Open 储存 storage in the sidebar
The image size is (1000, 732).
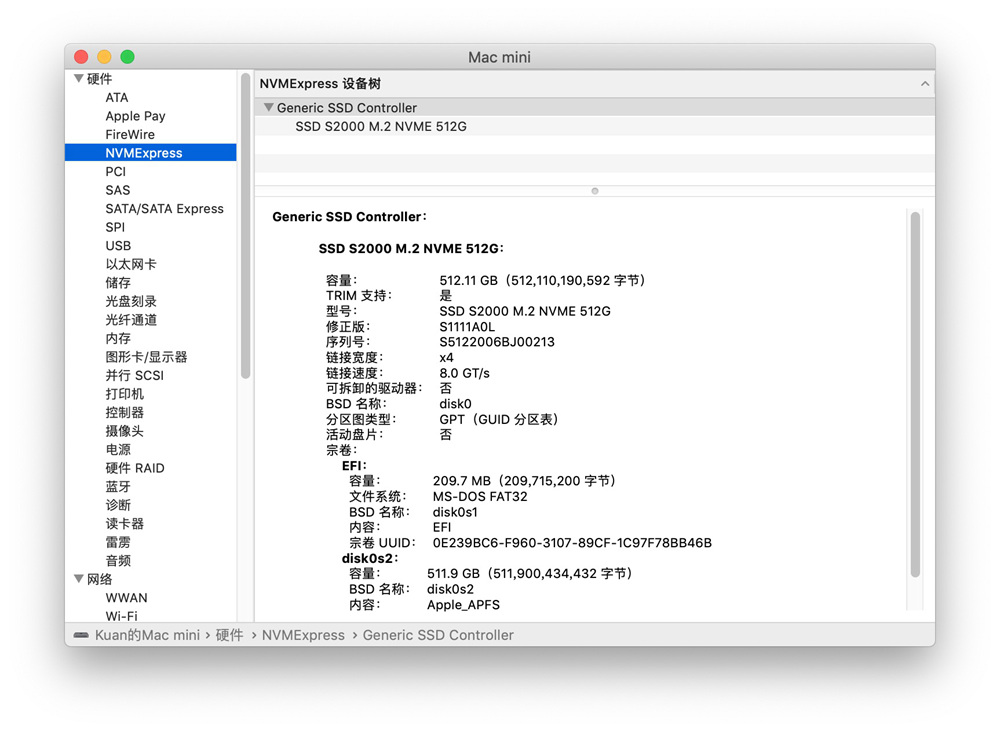click(x=118, y=282)
